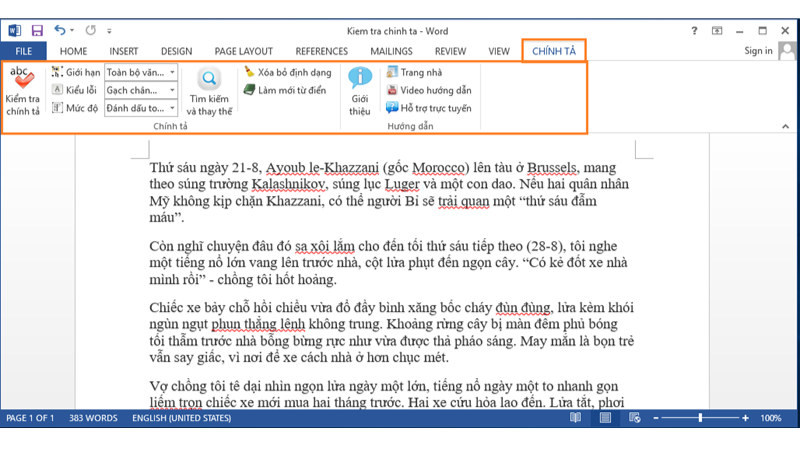Image resolution: width=800 pixels, height=450 pixels.
Task: Expand the Mức độ dropdown
Action: [172, 108]
